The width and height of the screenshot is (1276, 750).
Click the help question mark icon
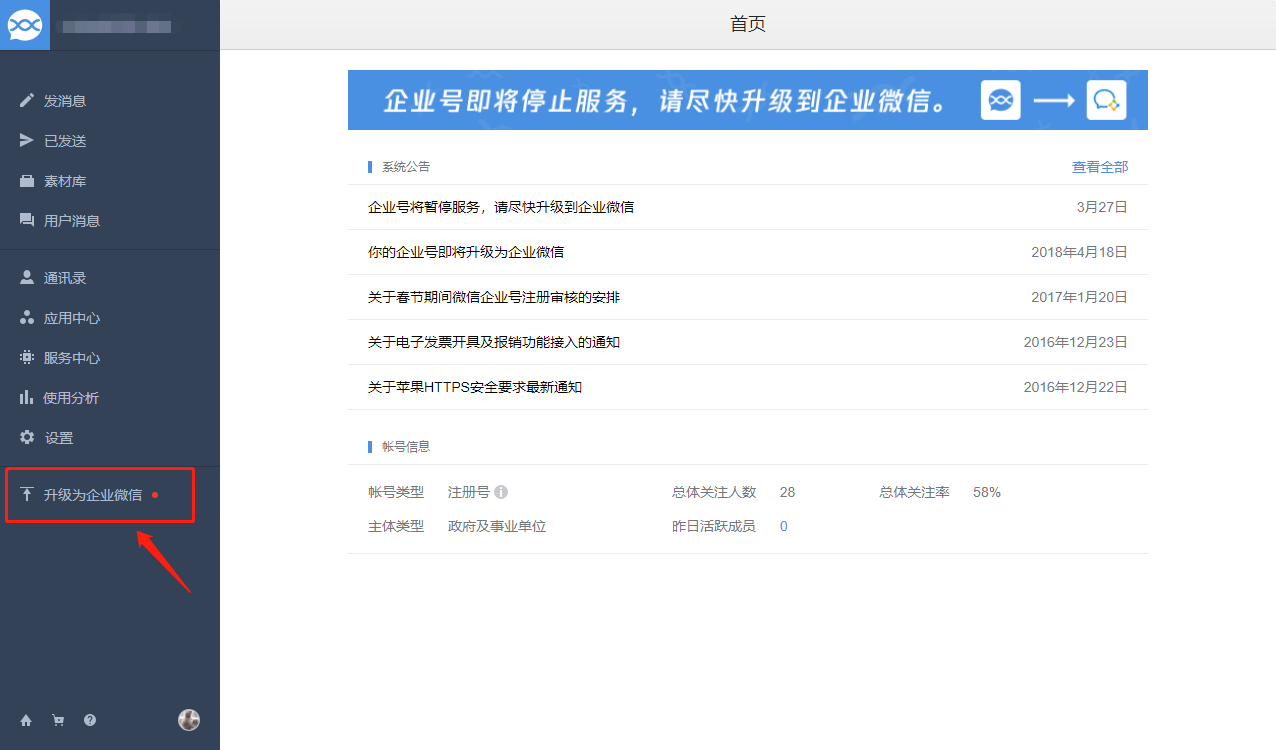click(x=90, y=720)
